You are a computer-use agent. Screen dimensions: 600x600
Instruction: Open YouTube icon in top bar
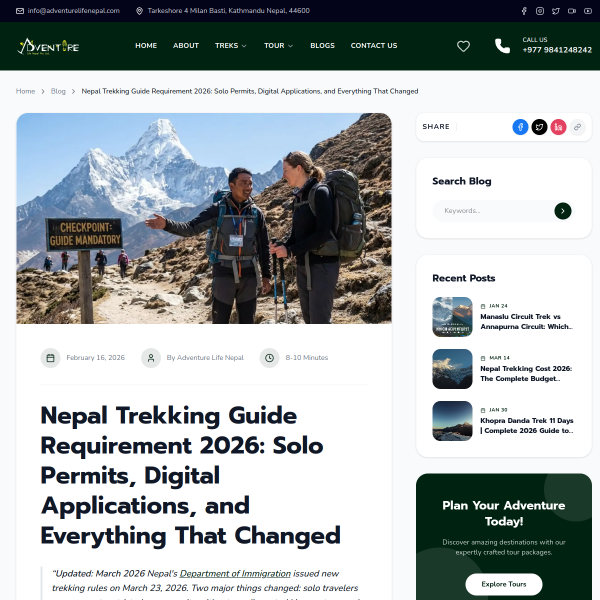pos(588,11)
